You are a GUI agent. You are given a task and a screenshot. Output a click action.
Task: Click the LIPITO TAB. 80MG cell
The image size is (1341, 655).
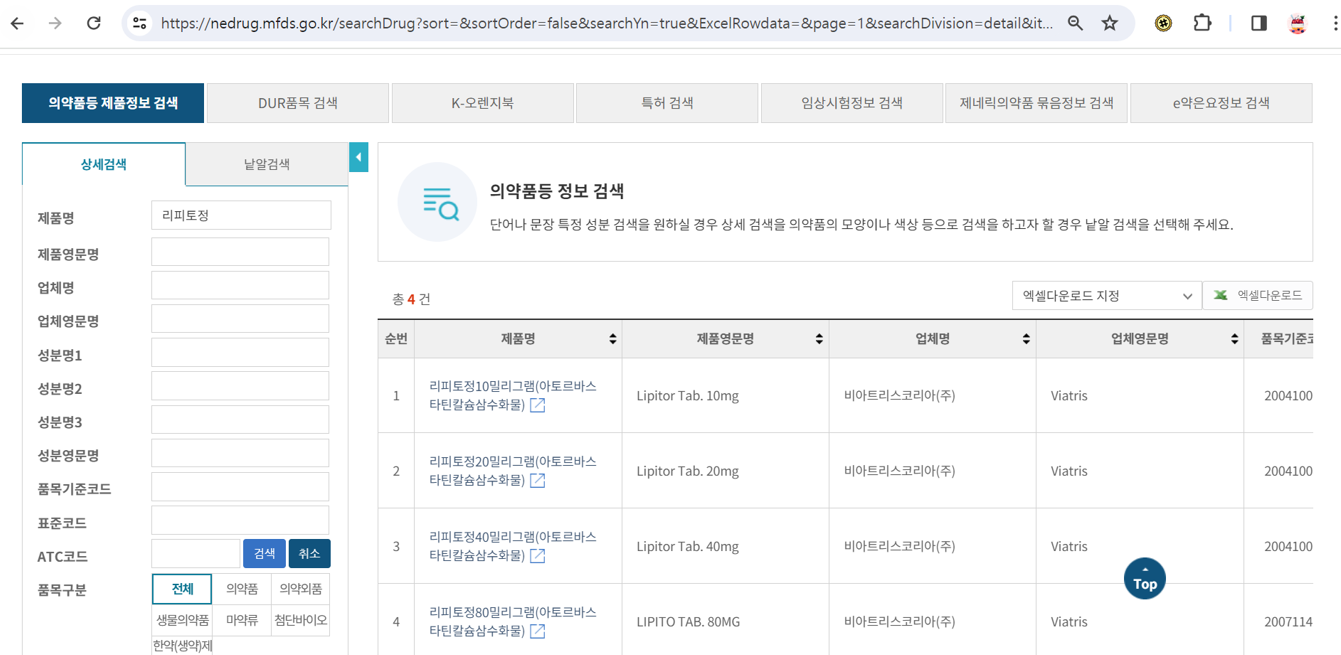725,621
